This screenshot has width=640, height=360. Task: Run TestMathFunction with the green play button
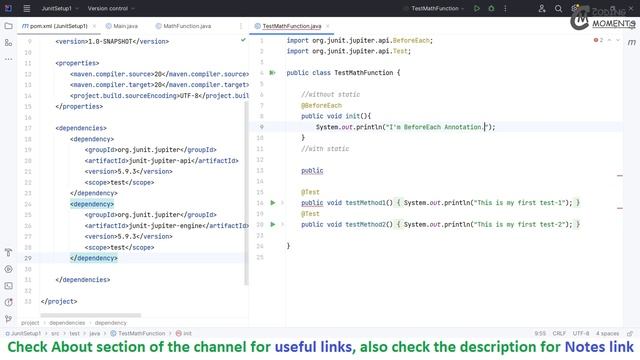point(477,8)
